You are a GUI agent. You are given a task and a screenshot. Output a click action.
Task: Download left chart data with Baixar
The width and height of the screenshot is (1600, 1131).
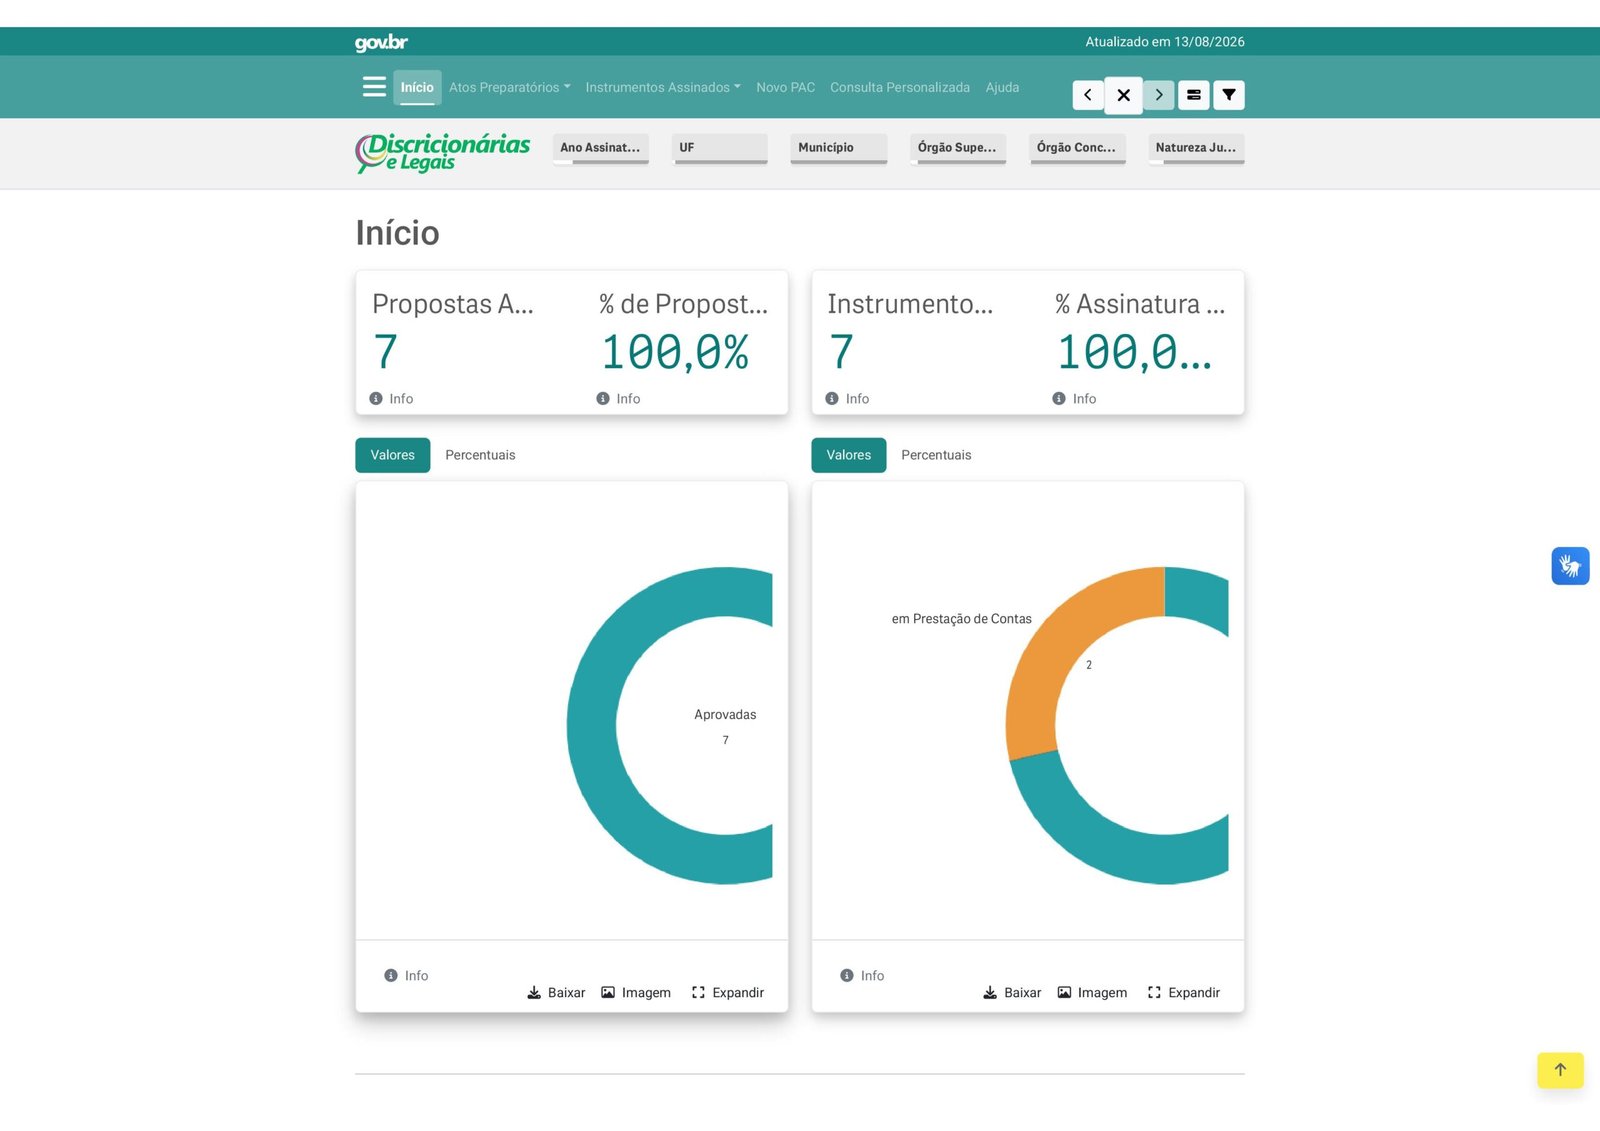pyautogui.click(x=556, y=993)
